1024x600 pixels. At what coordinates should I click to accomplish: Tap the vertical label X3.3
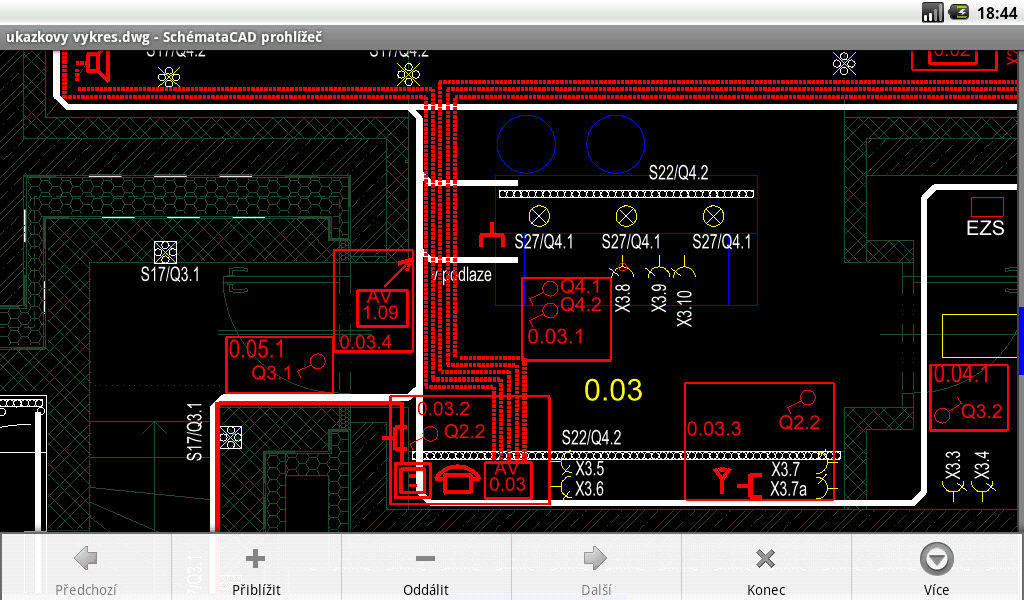click(952, 466)
